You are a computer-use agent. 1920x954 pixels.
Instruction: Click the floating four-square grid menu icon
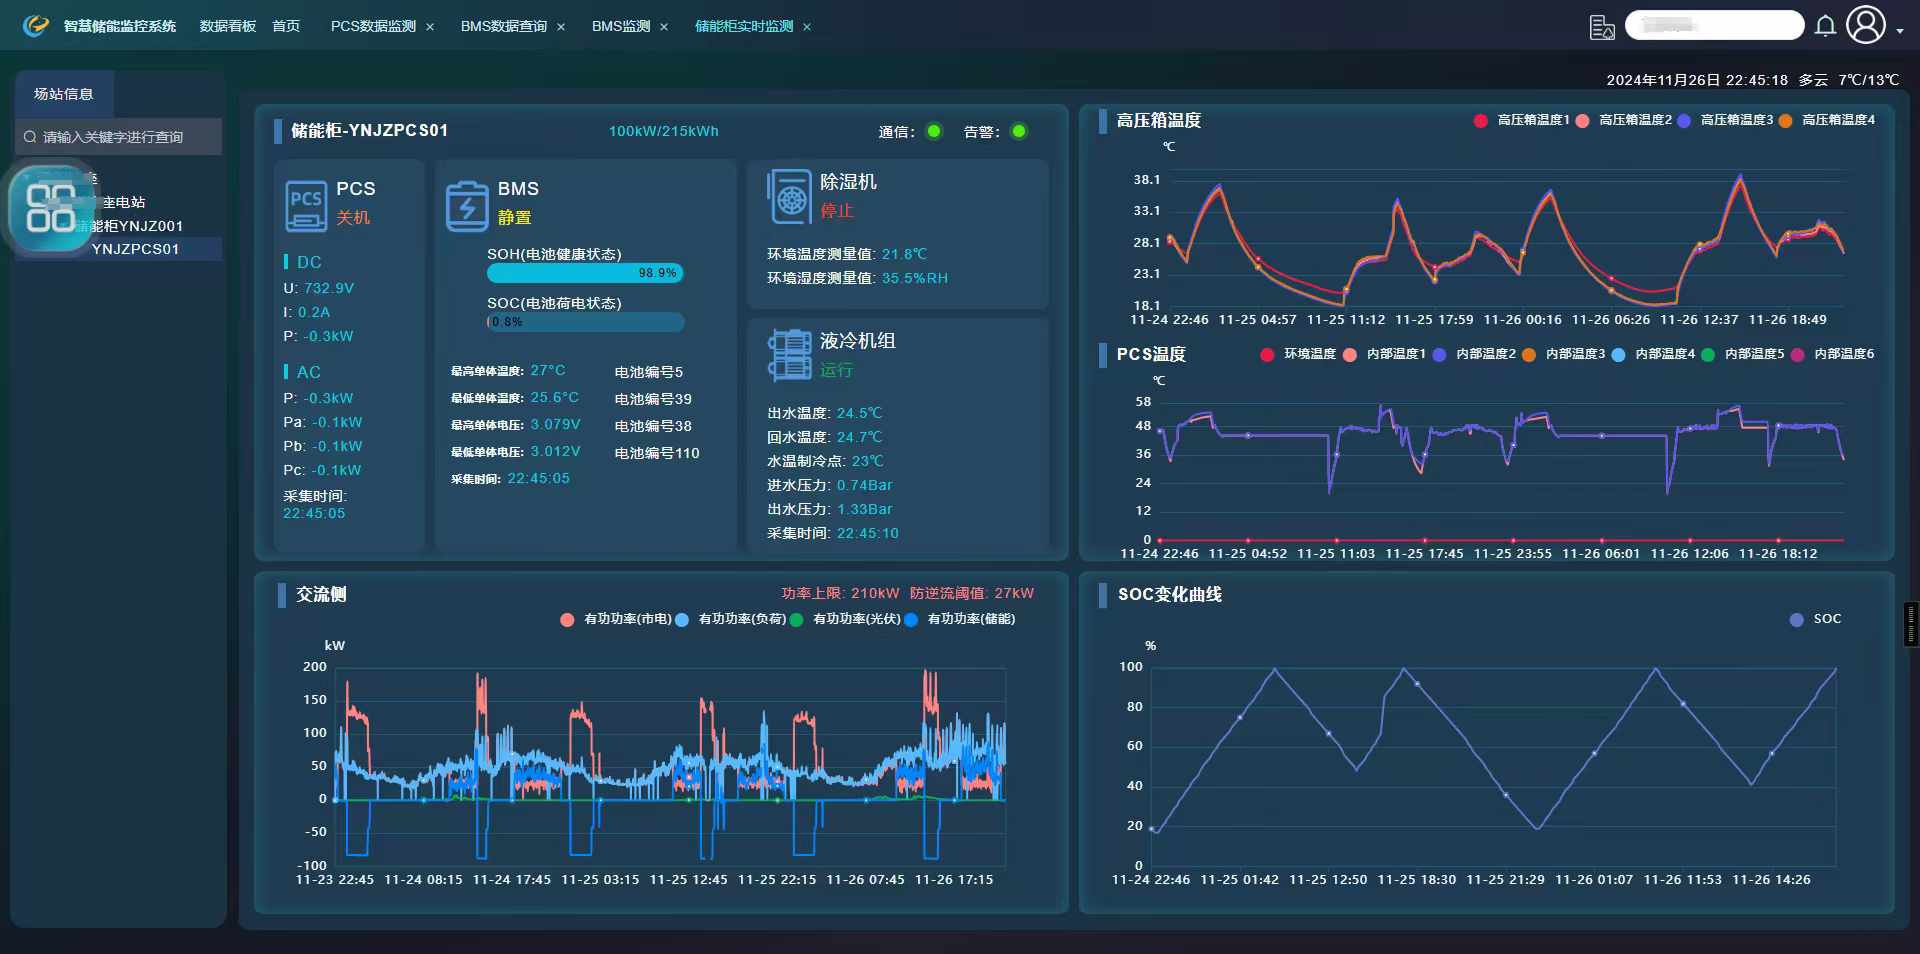tap(51, 208)
